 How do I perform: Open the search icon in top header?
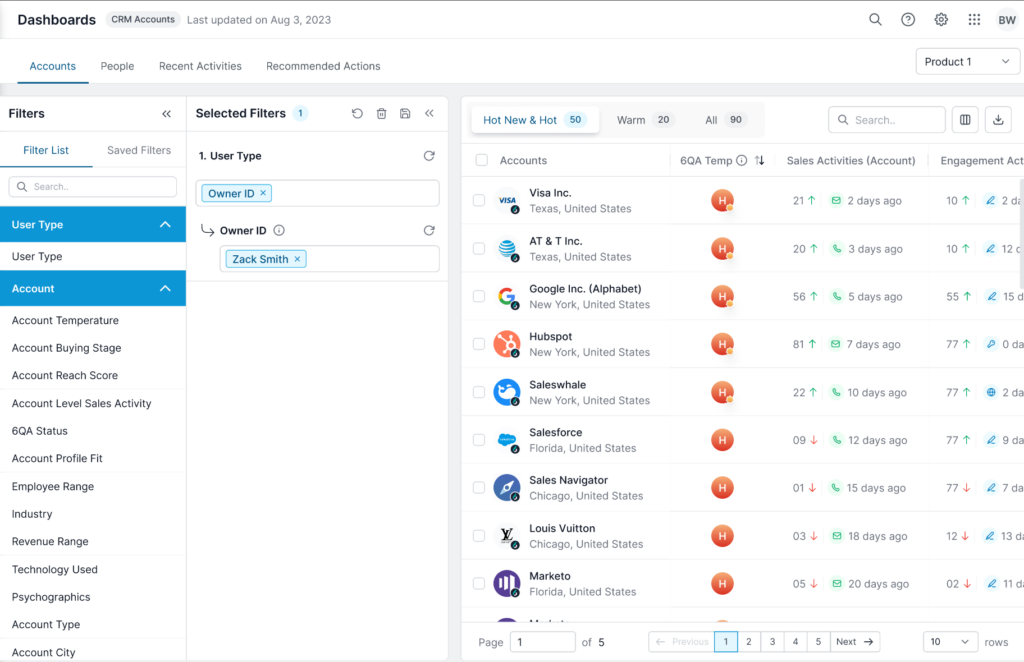point(875,20)
